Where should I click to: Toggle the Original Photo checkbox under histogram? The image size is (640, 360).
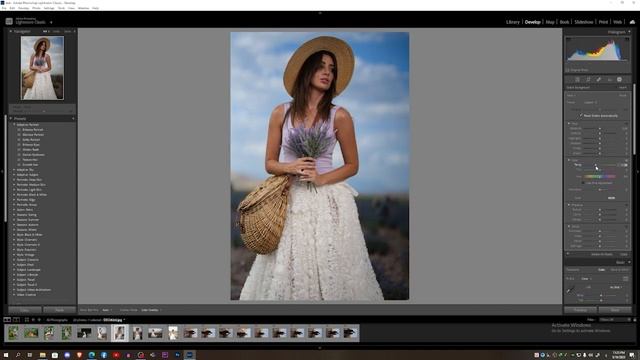point(567,70)
